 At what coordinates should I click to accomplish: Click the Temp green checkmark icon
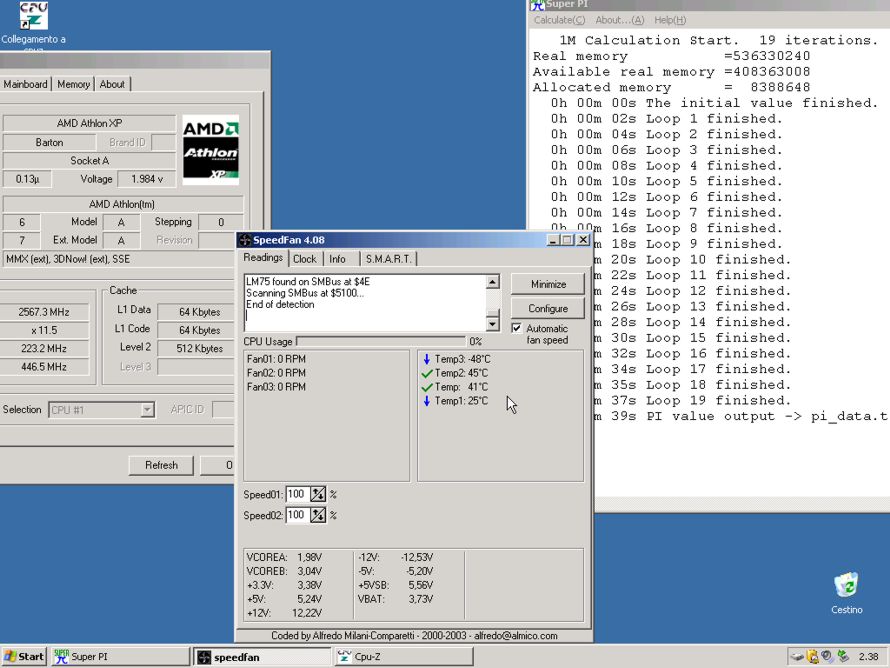tap(427, 387)
